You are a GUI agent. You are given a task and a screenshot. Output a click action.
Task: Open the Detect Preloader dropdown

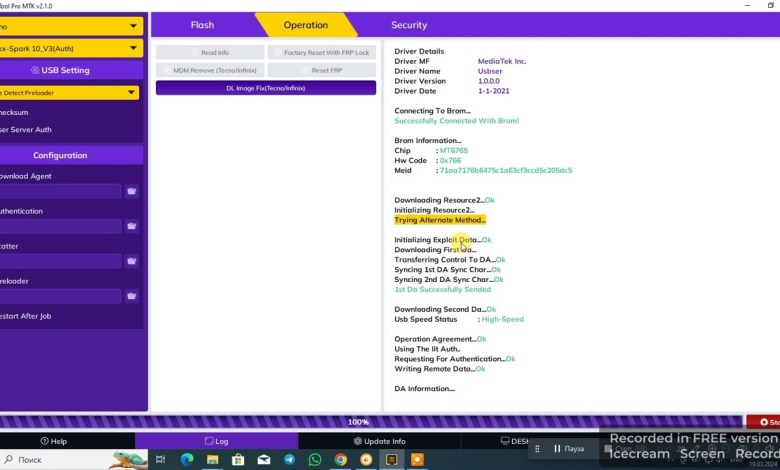[x=70, y=93]
